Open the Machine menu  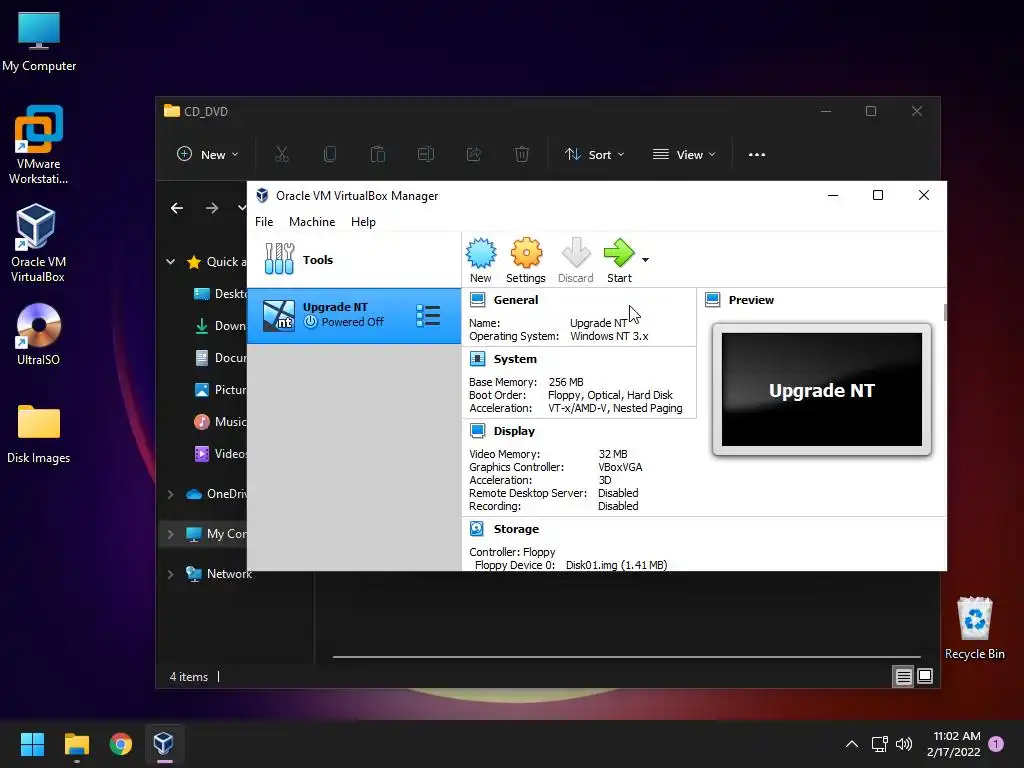coord(312,222)
